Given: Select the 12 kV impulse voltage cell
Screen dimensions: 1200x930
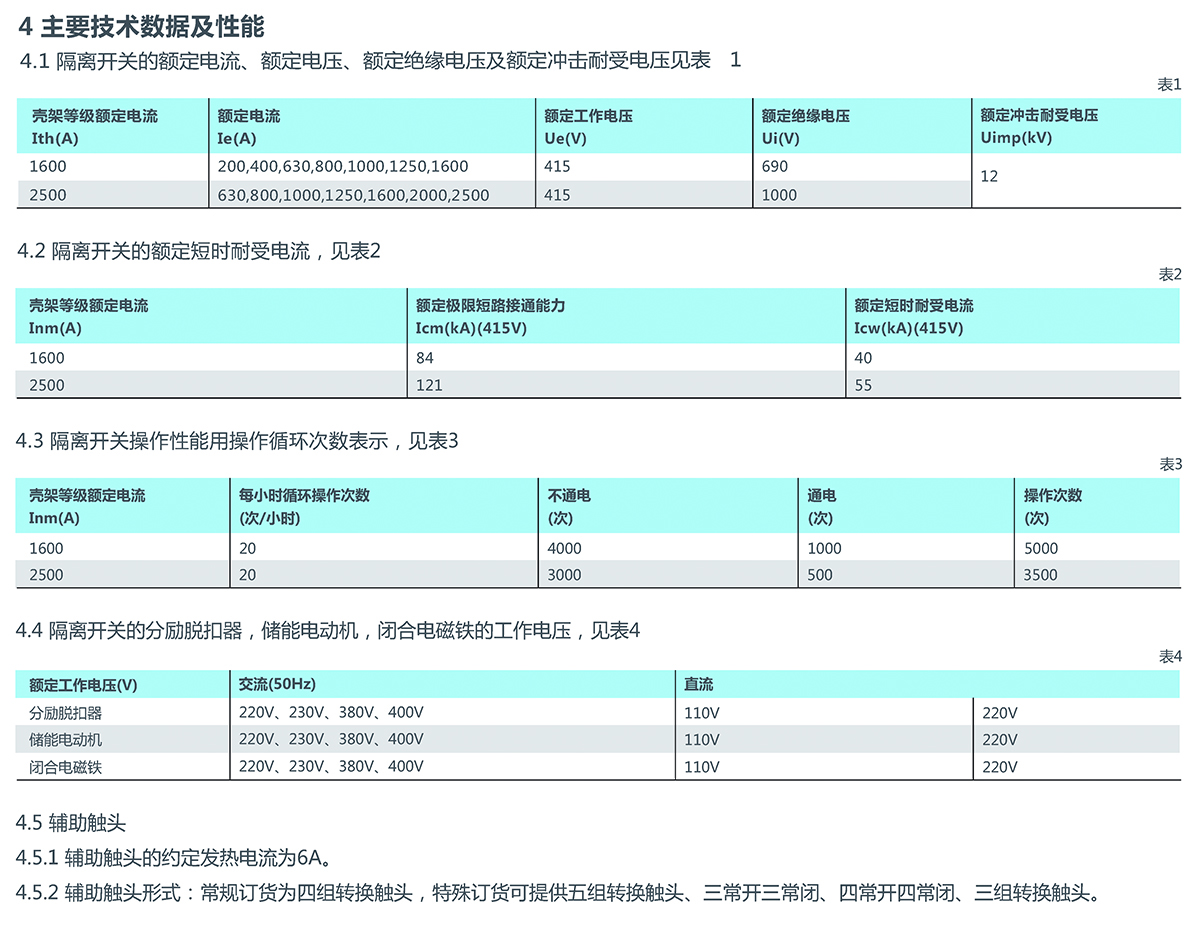Looking at the screenshot, I should pos(989,177).
